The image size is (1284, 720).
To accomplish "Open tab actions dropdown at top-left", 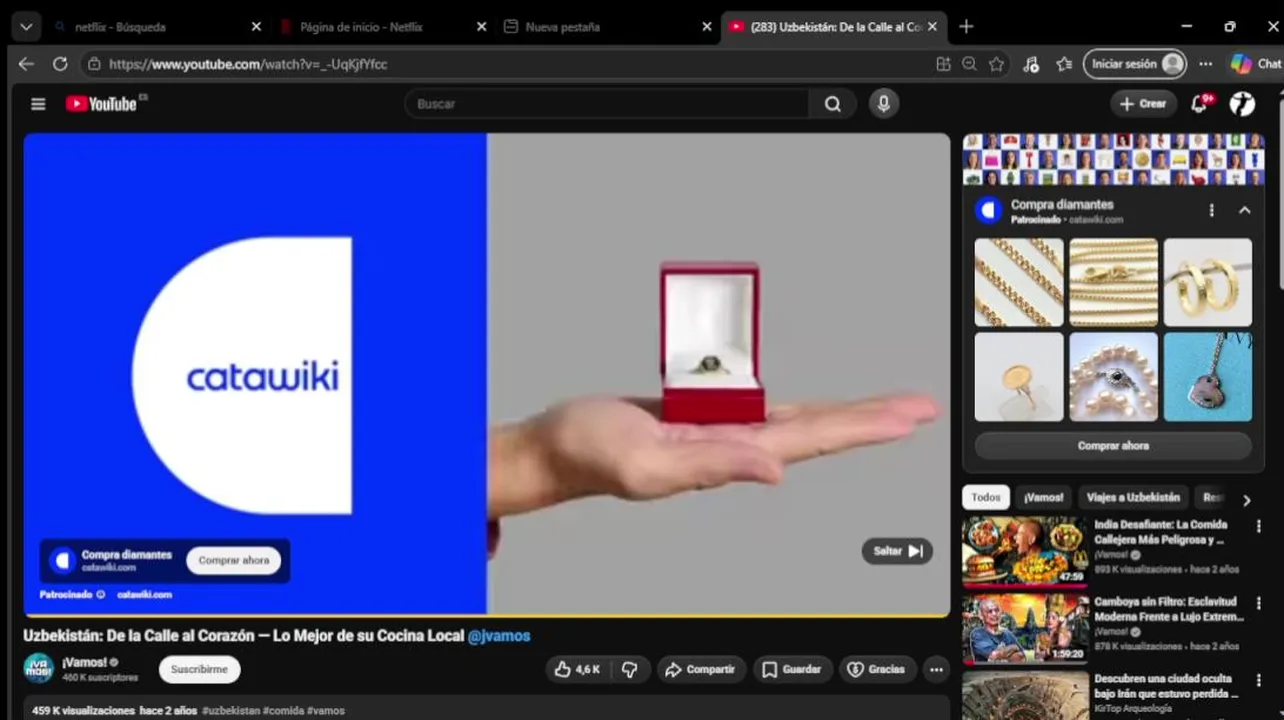I will [25, 27].
